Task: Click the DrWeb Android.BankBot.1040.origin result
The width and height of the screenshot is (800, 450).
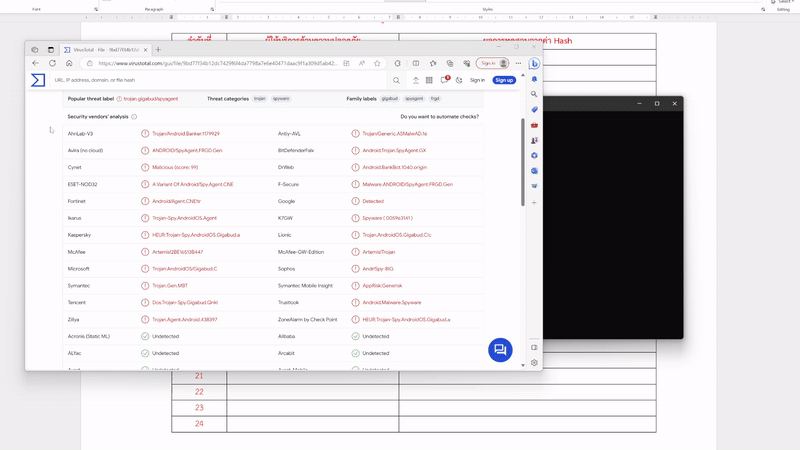Action: 394,167
